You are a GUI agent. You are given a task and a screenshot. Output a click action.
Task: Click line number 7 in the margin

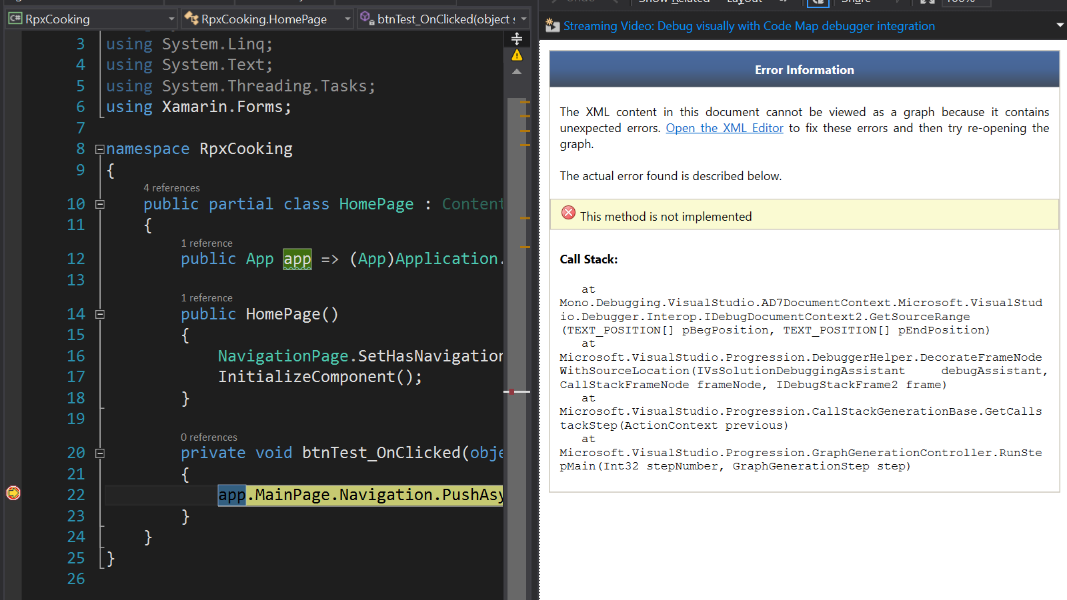pos(81,128)
